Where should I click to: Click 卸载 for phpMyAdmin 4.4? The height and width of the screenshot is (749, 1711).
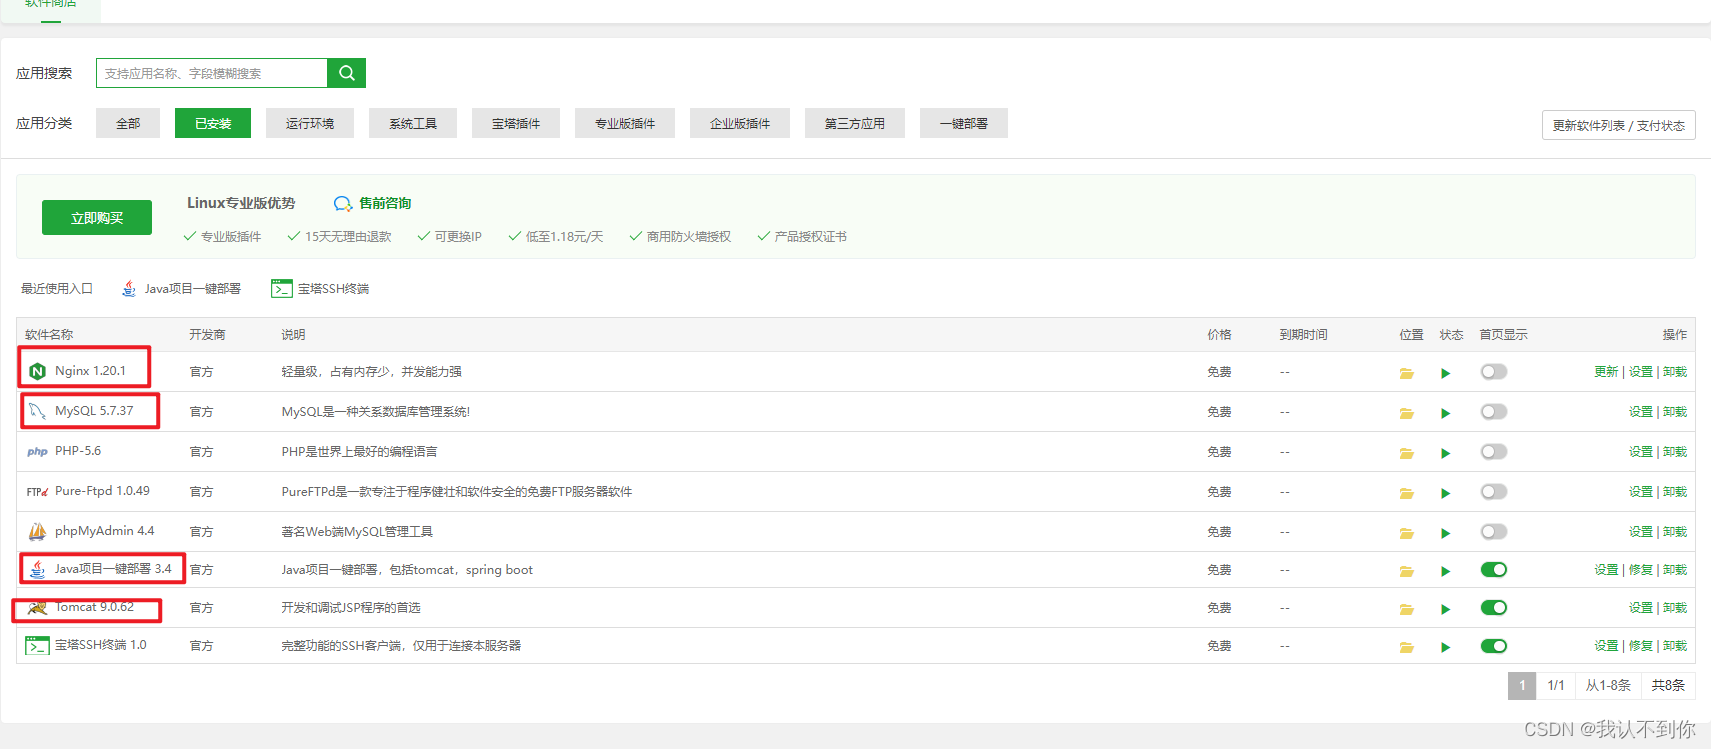tap(1675, 531)
